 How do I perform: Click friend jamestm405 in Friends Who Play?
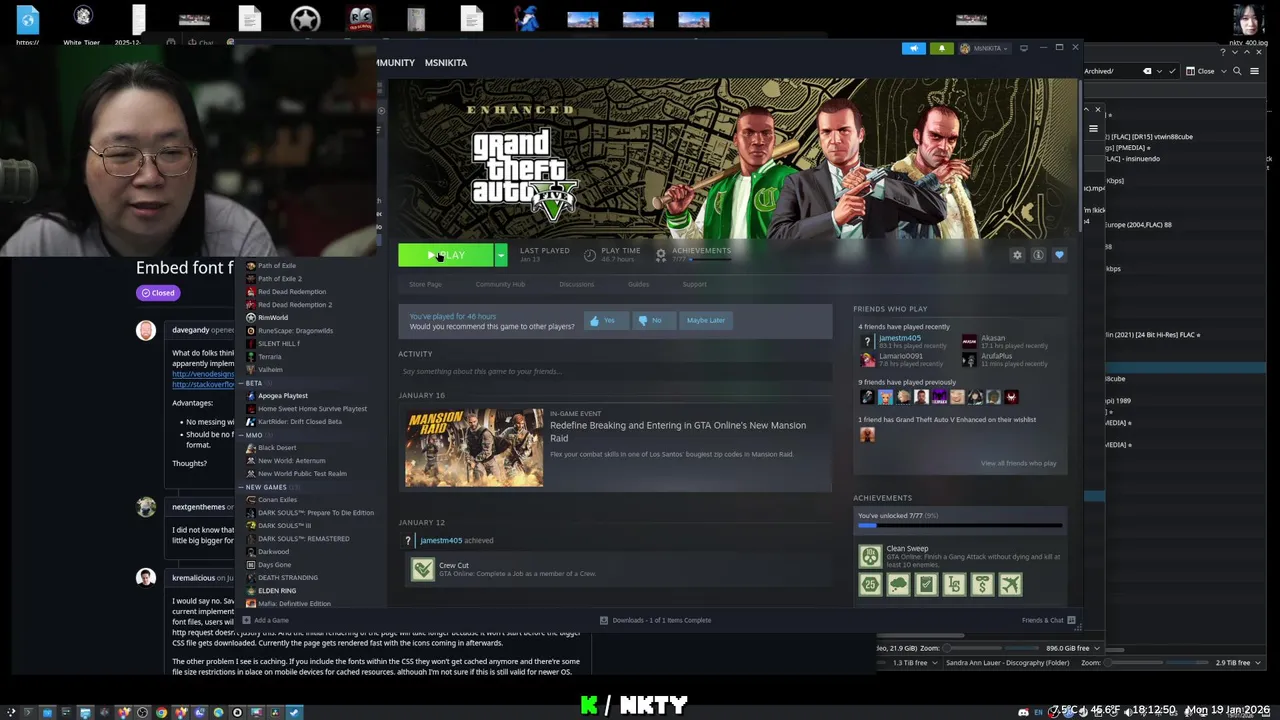point(900,338)
